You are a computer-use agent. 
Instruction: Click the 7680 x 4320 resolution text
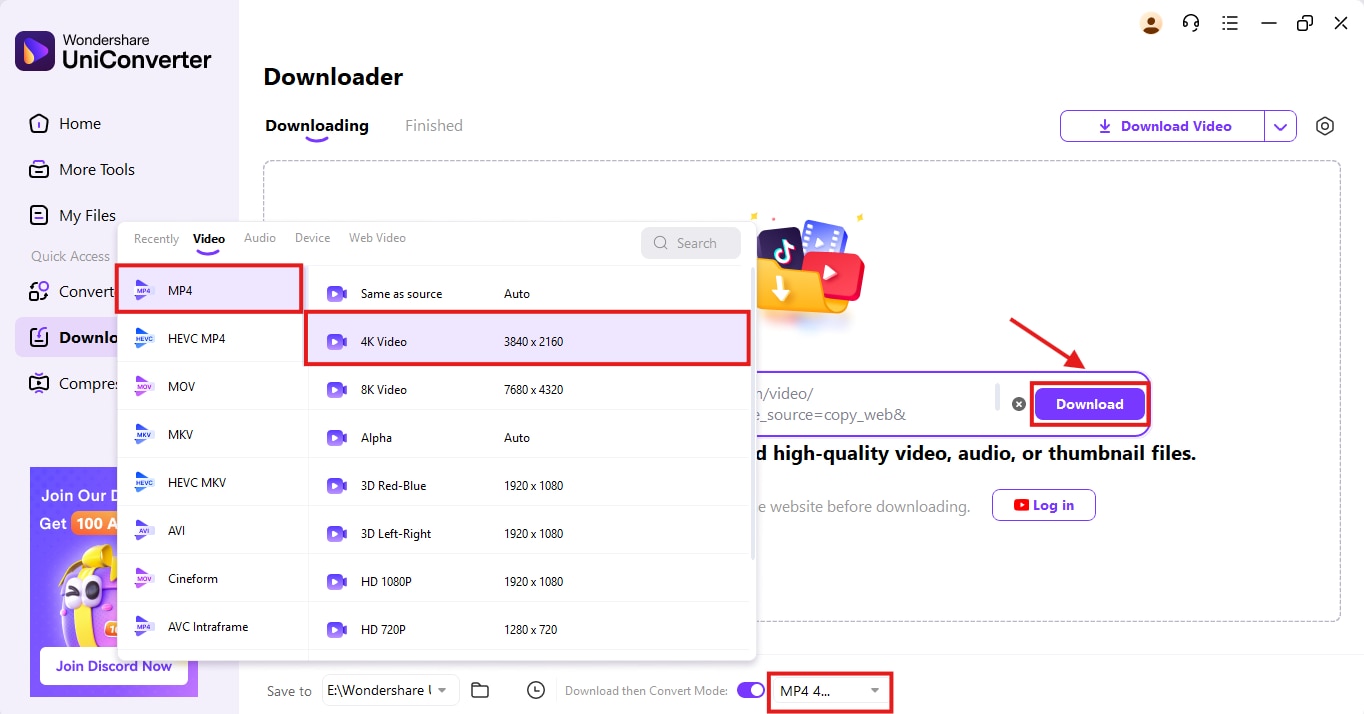[533, 390]
